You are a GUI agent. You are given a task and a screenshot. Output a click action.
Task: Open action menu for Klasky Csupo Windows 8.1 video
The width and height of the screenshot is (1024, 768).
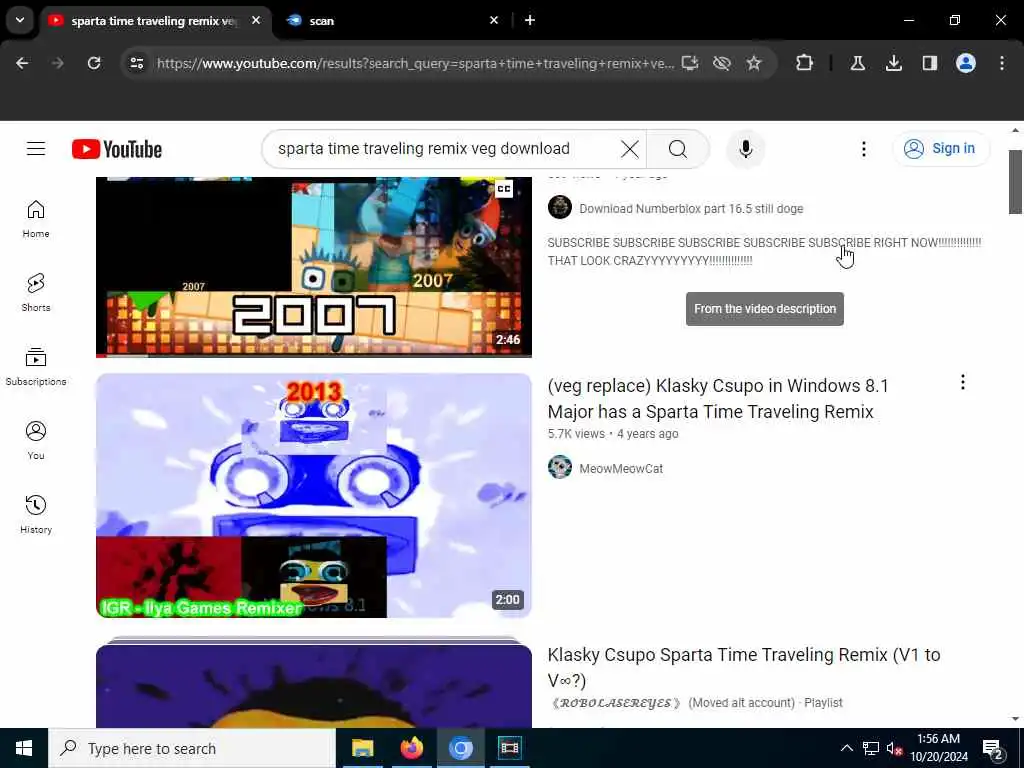[963, 382]
